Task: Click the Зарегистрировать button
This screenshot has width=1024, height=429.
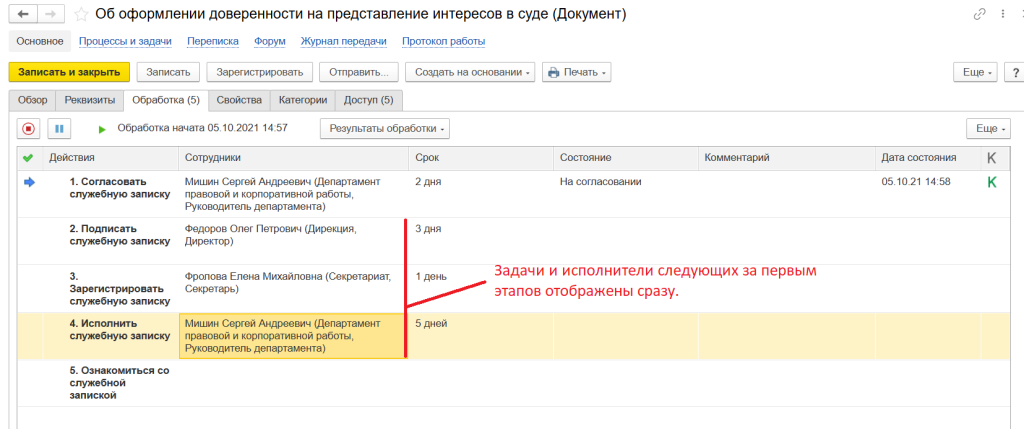Action: [x=259, y=73]
